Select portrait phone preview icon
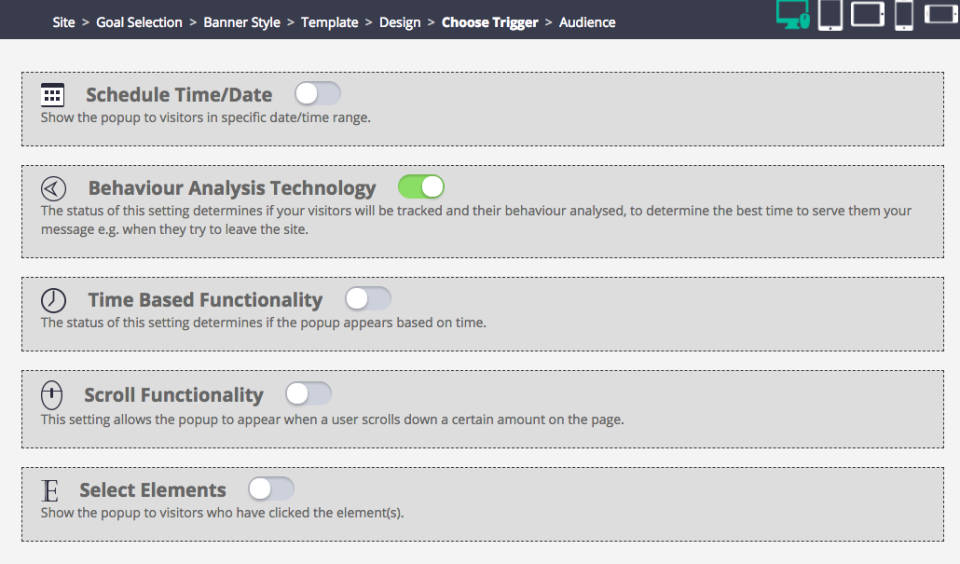The height and width of the screenshot is (564, 960). [x=904, y=15]
